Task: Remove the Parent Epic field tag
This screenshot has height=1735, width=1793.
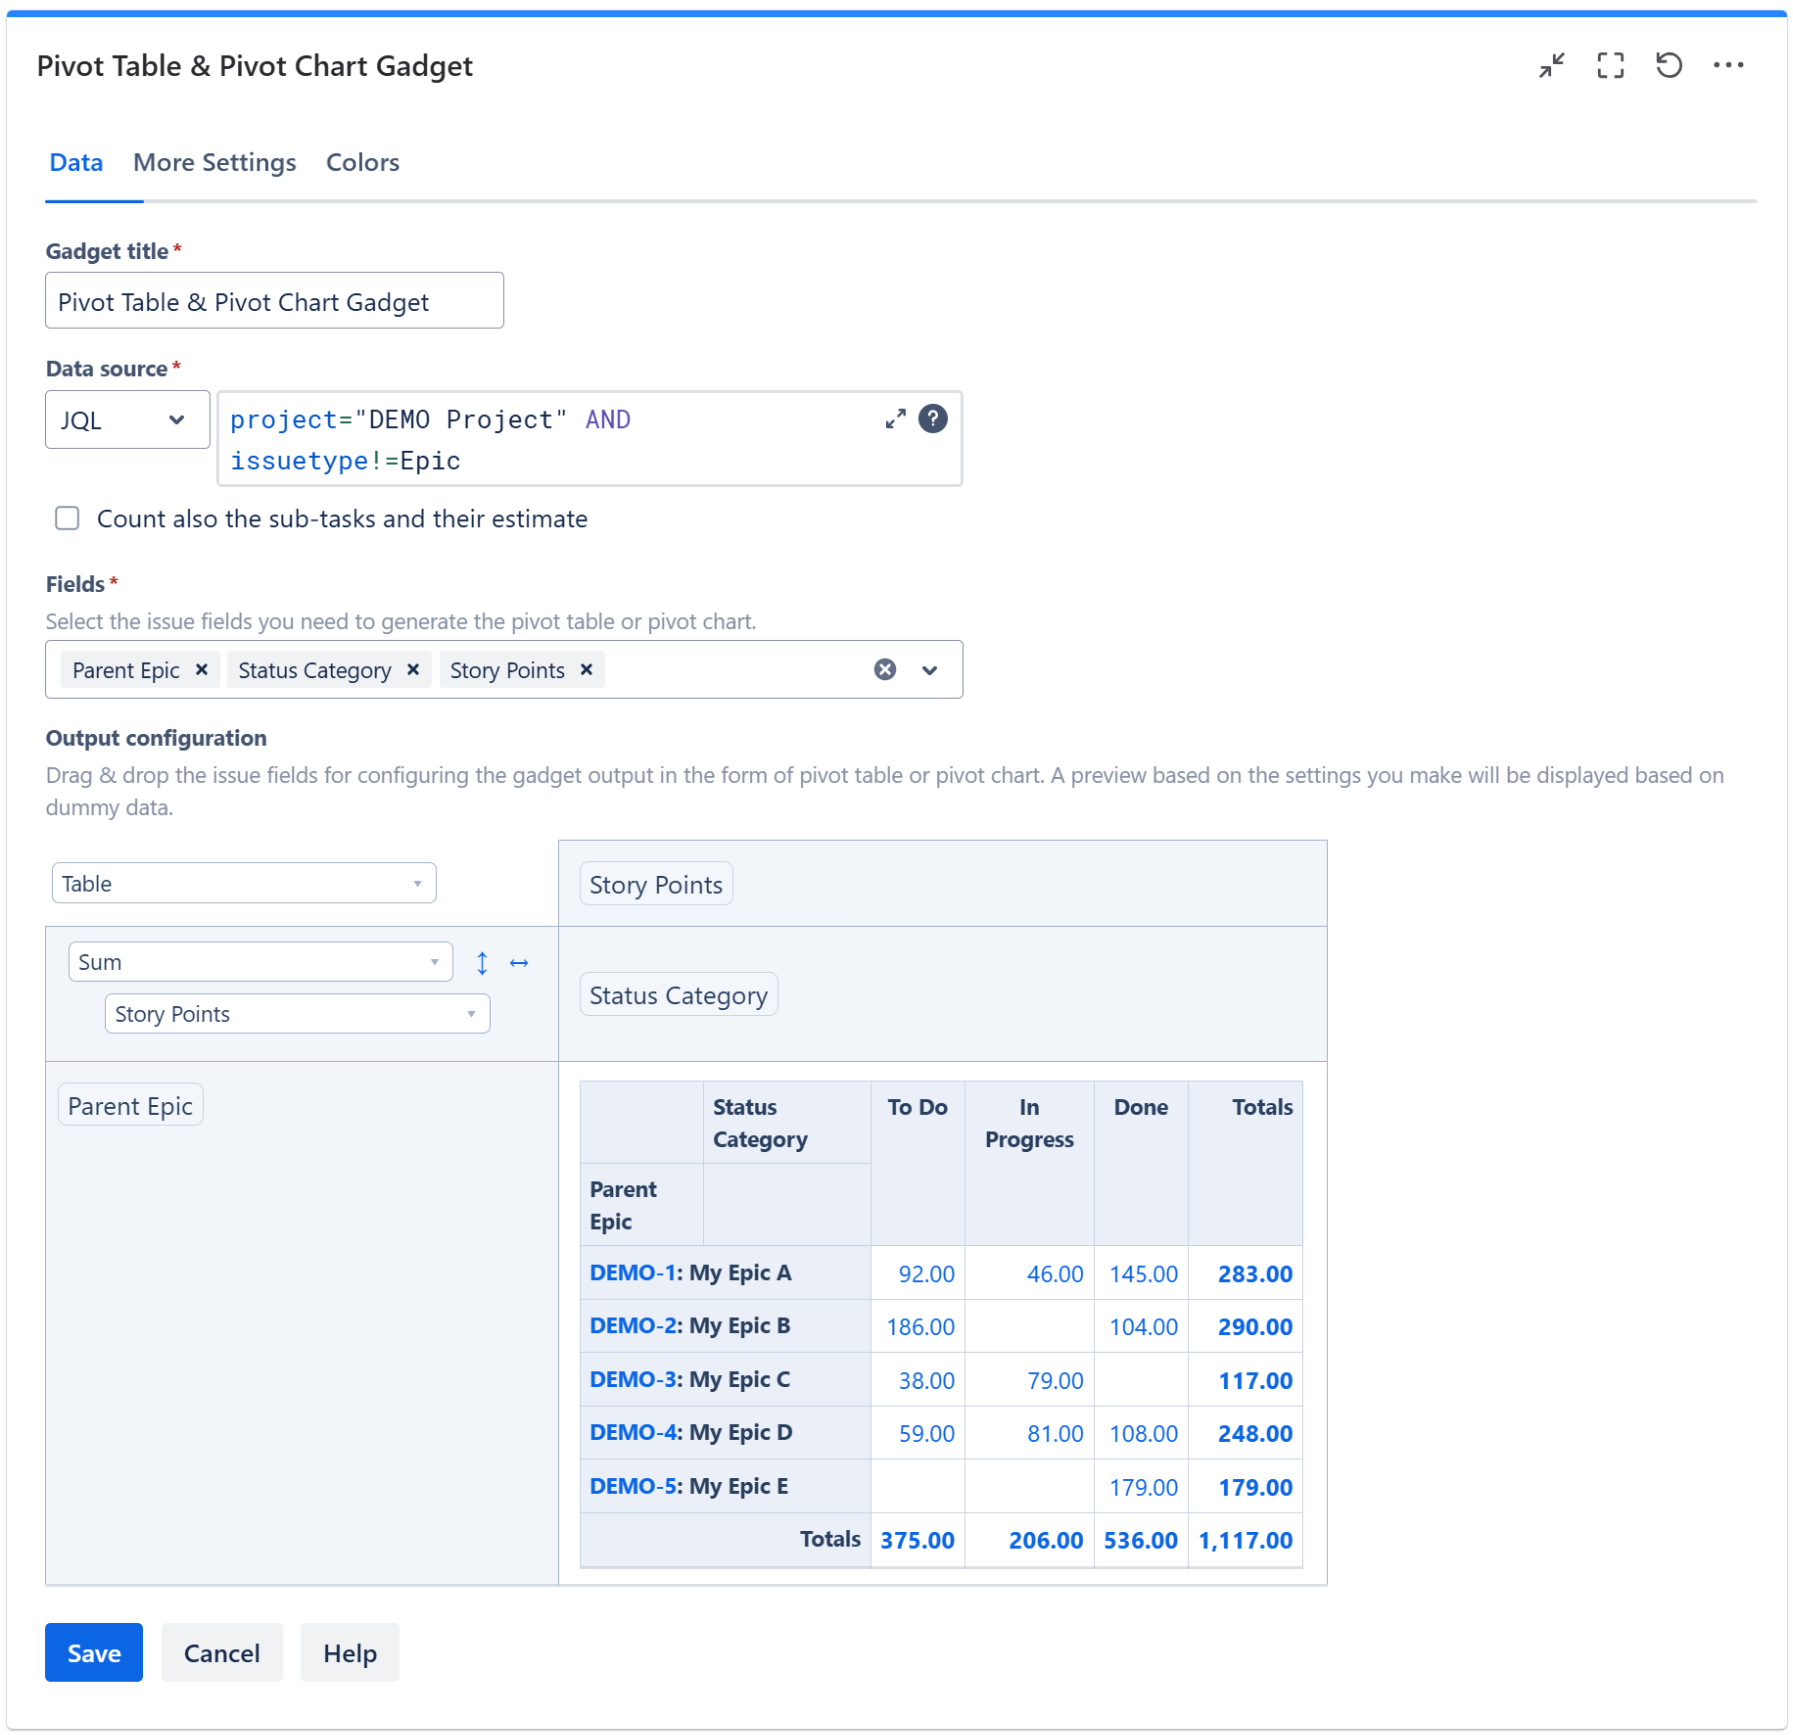Action: coord(202,670)
